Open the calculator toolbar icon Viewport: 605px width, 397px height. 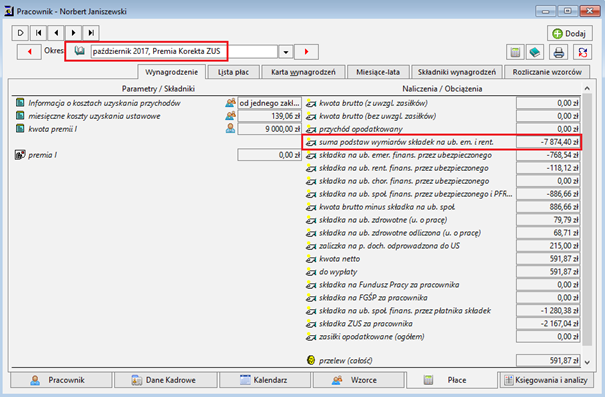[x=515, y=52]
